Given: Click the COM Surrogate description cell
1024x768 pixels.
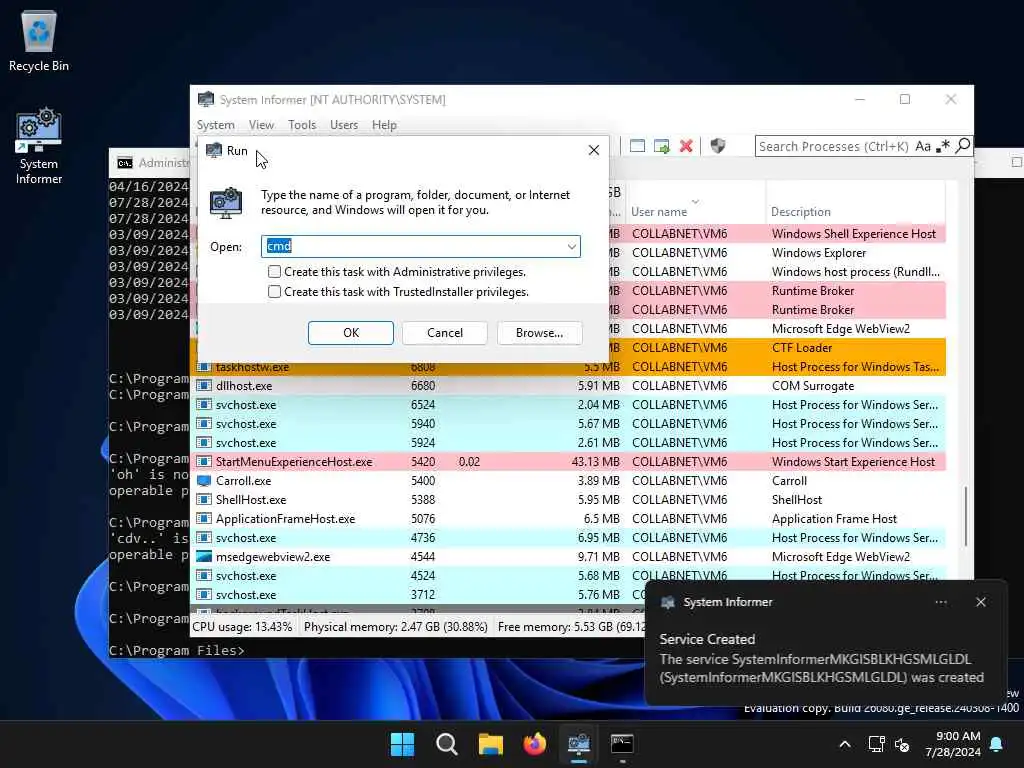Looking at the screenshot, I should (812, 386).
